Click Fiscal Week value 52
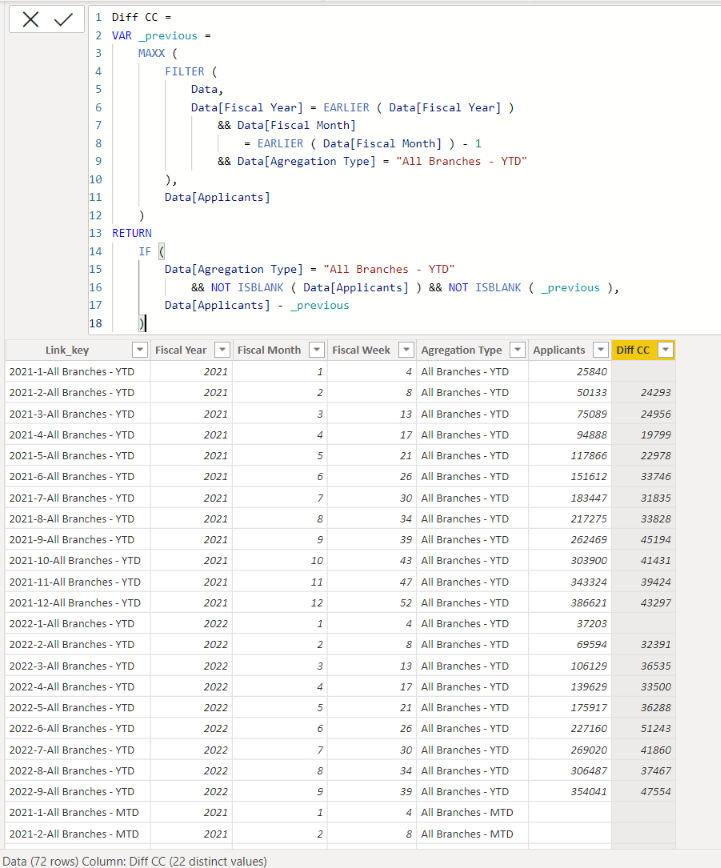721x868 pixels. coord(406,603)
